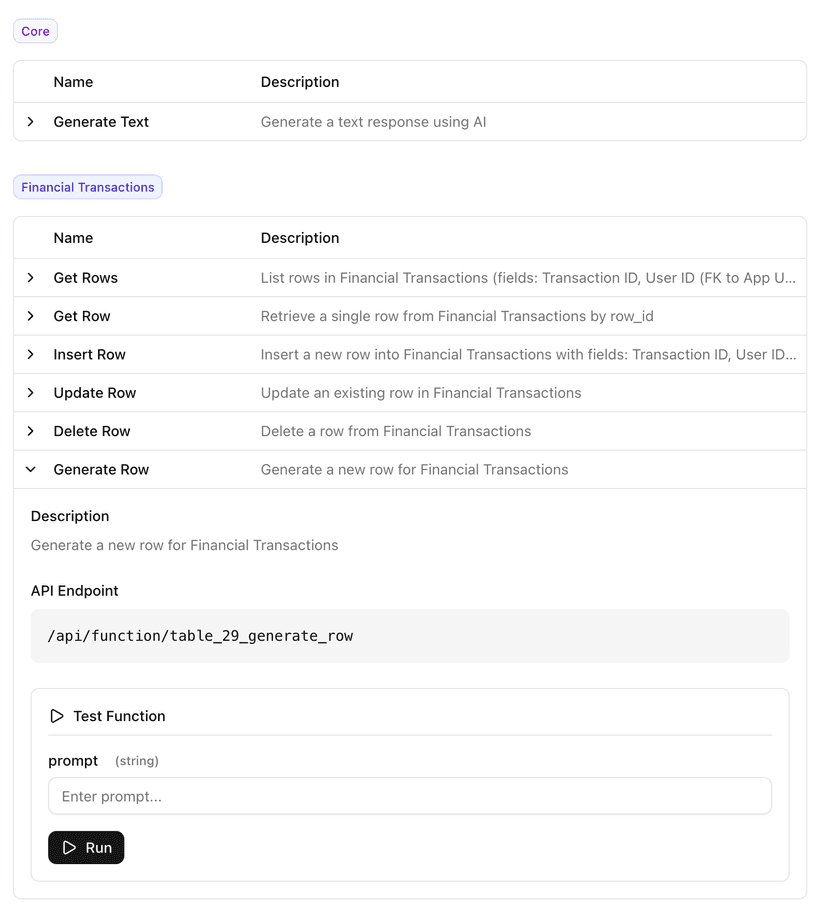Click the chevron next to Generate Text
This screenshot has height=922, width=828.
click(30, 121)
